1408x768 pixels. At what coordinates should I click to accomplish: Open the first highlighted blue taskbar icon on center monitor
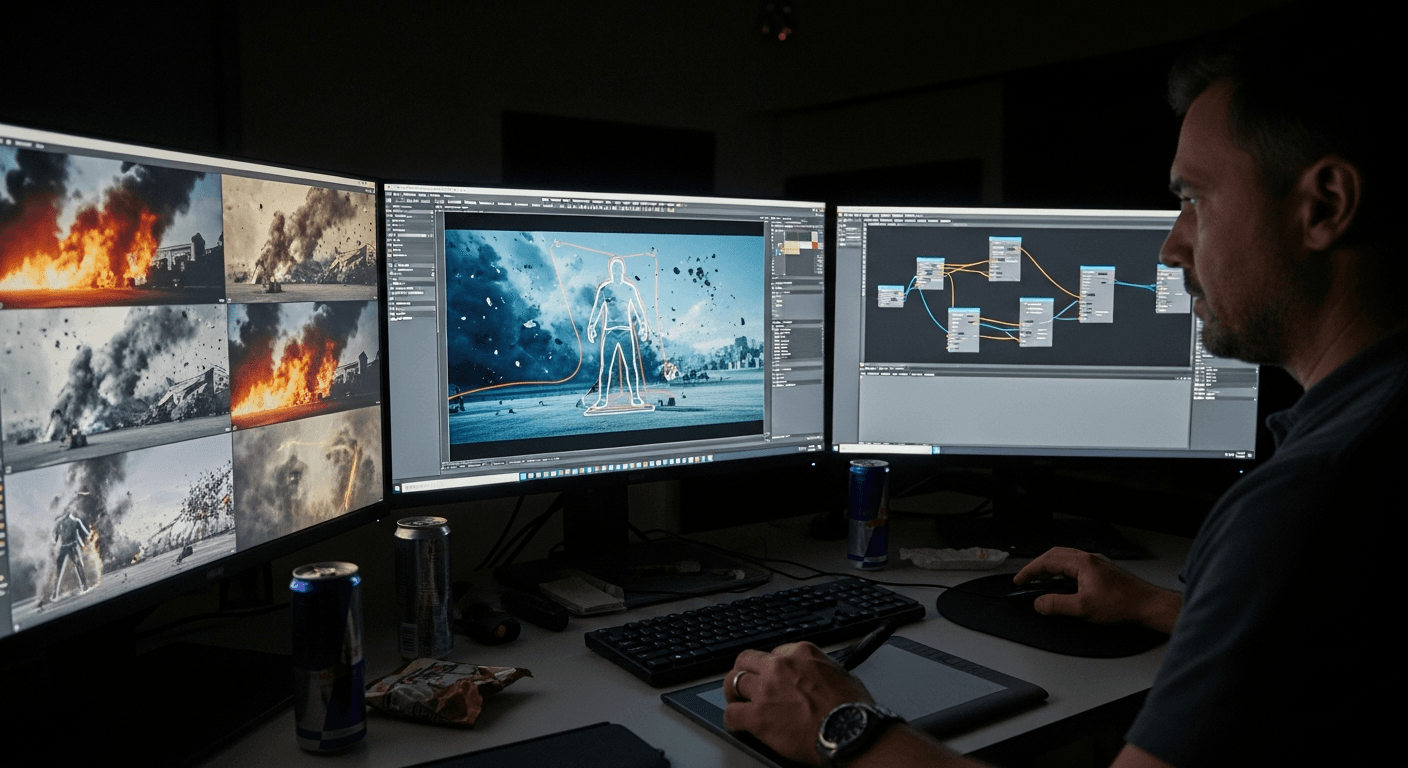tap(523, 476)
